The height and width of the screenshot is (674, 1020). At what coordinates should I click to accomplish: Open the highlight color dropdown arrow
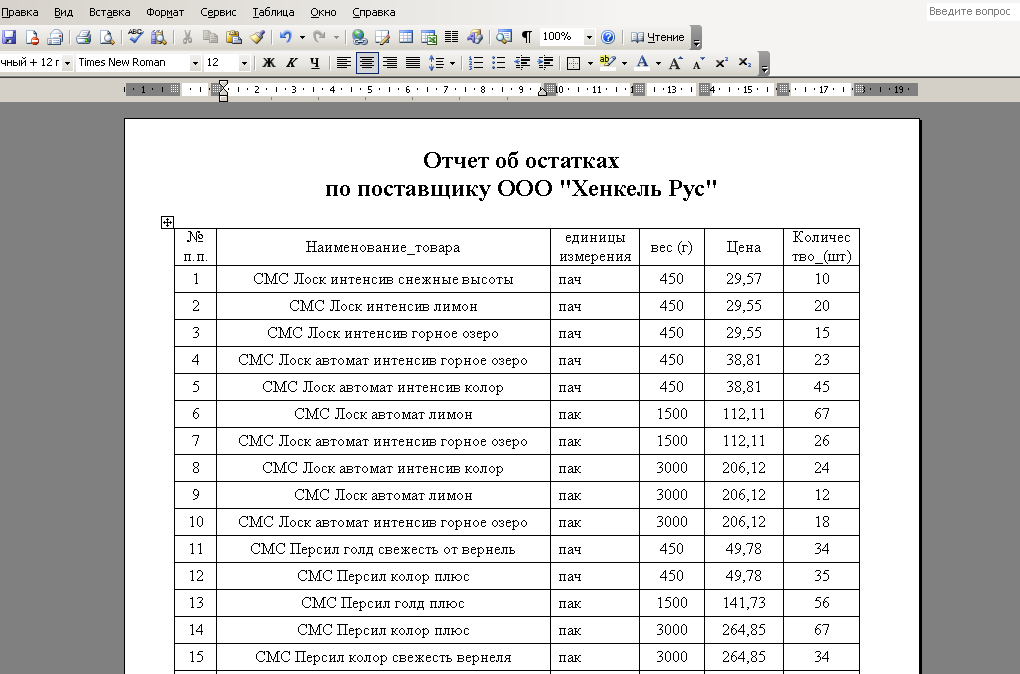coord(624,62)
